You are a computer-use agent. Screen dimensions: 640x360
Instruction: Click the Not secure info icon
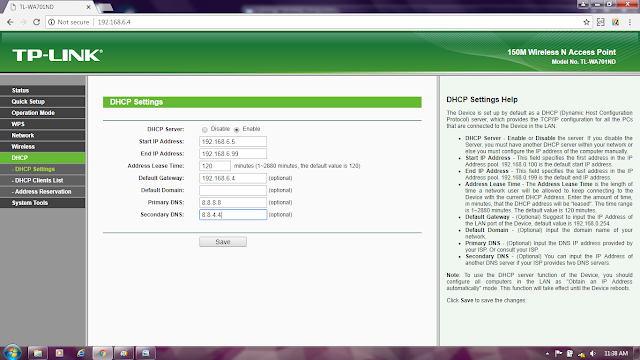click(51, 22)
